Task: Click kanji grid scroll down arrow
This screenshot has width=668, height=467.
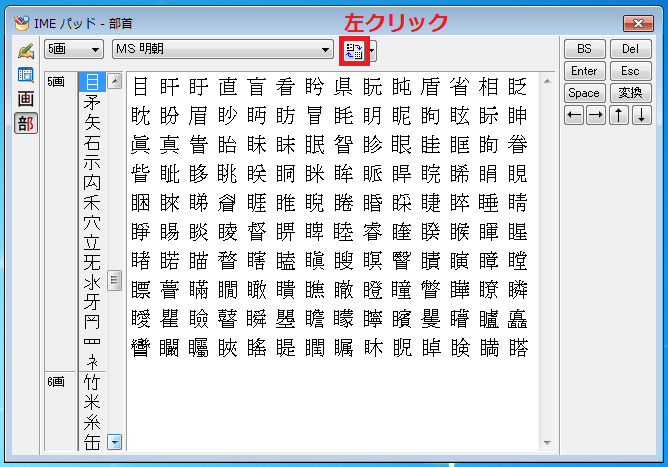Action: [x=547, y=443]
